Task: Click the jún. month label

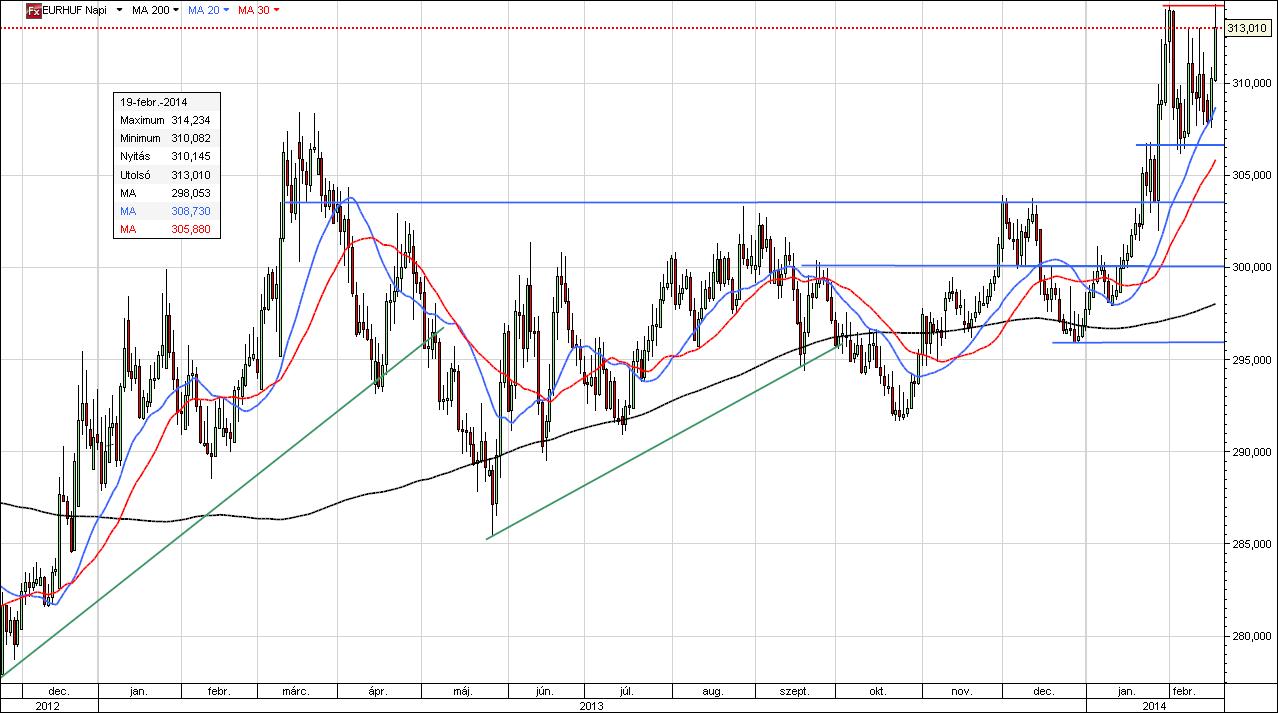Action: [x=545, y=691]
